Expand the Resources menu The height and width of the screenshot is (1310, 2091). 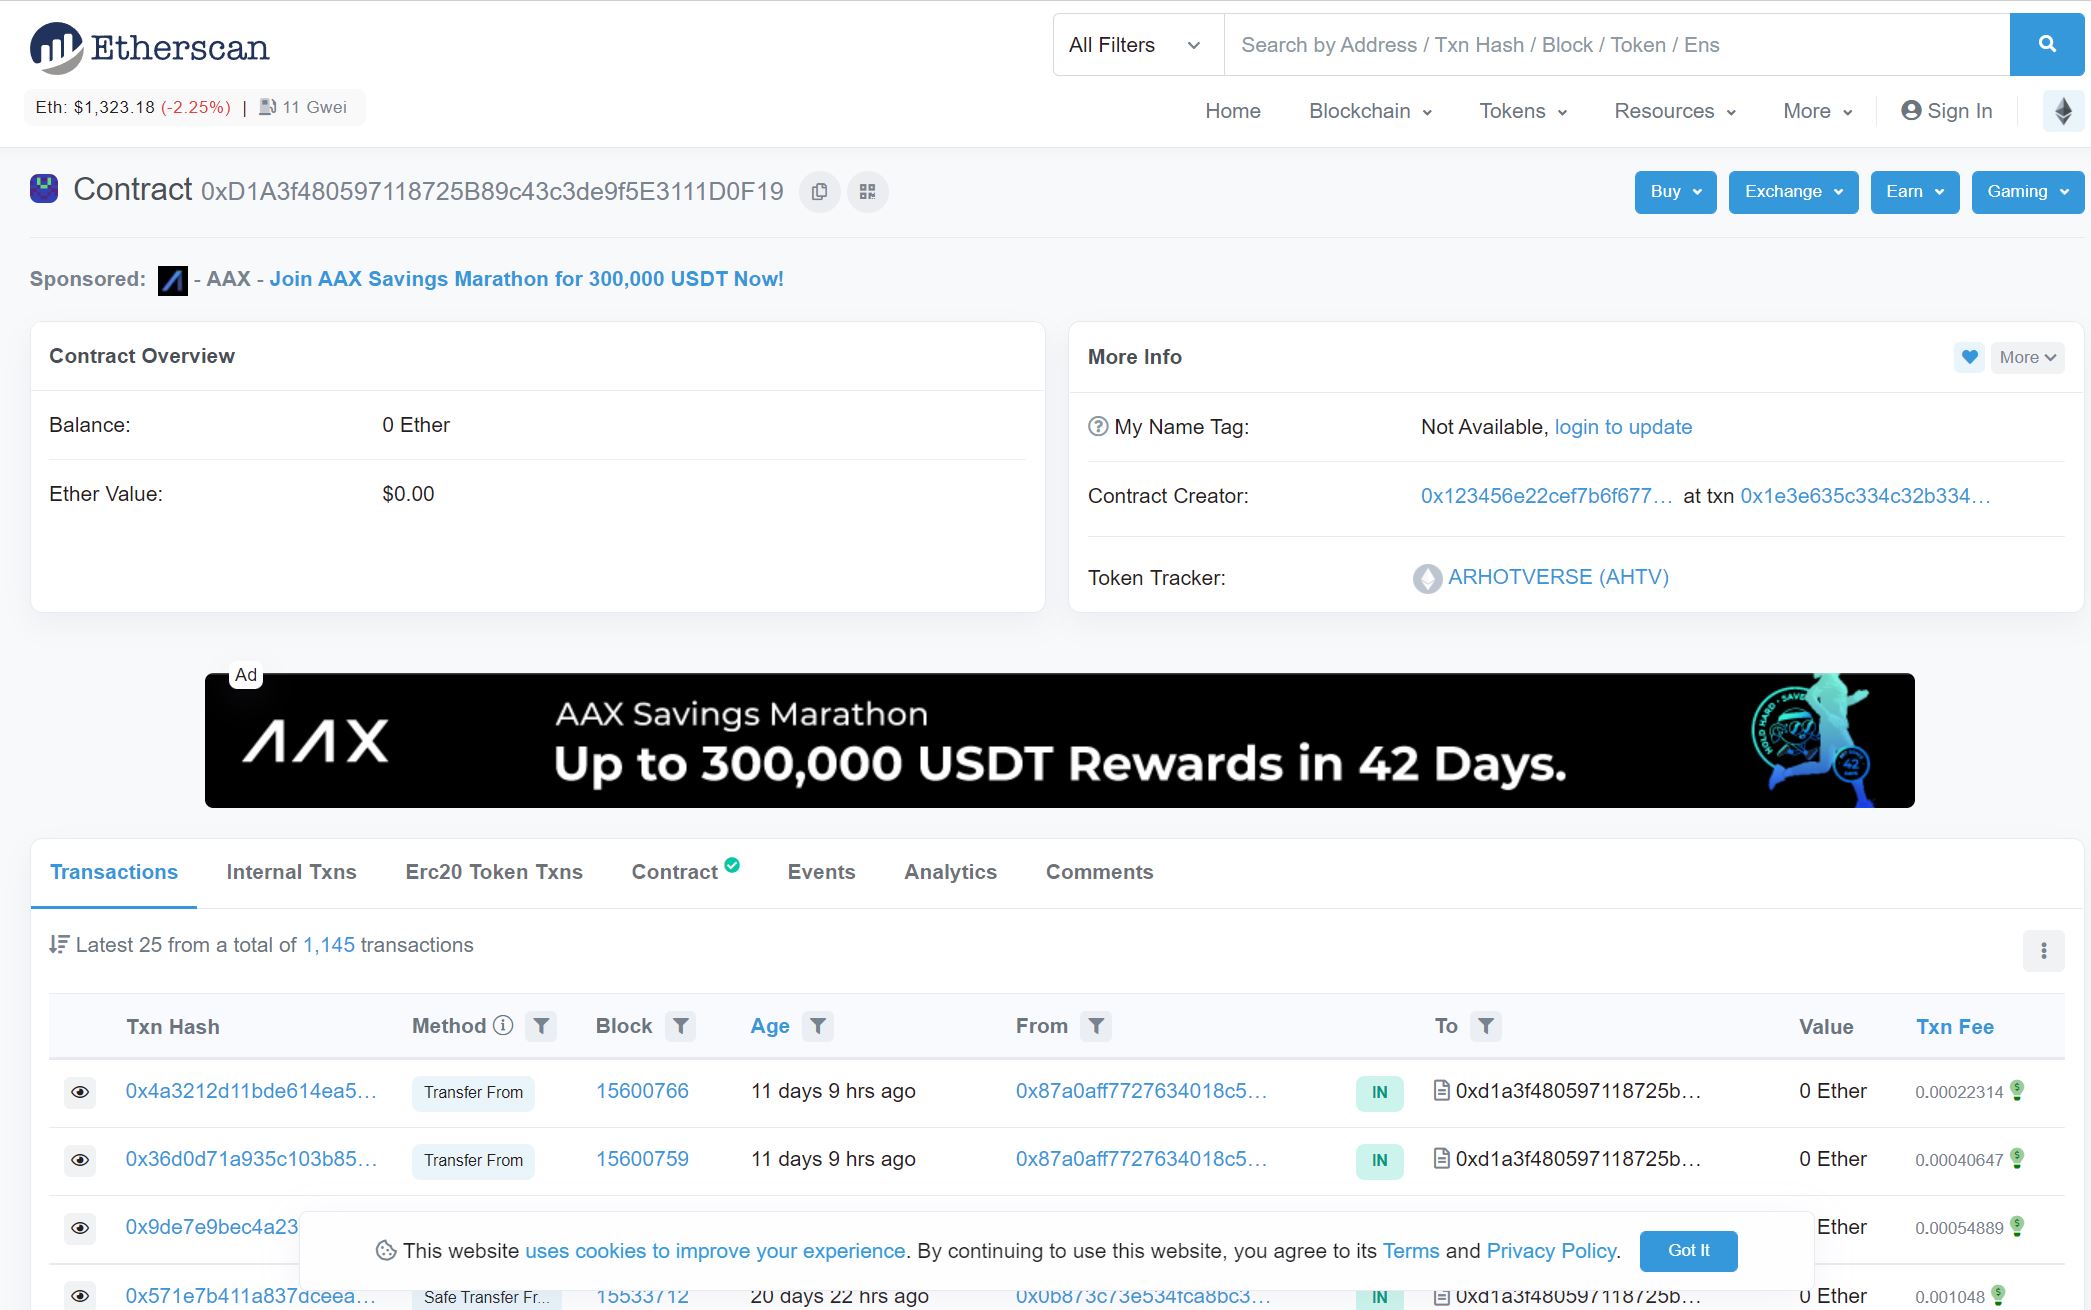1675,111
